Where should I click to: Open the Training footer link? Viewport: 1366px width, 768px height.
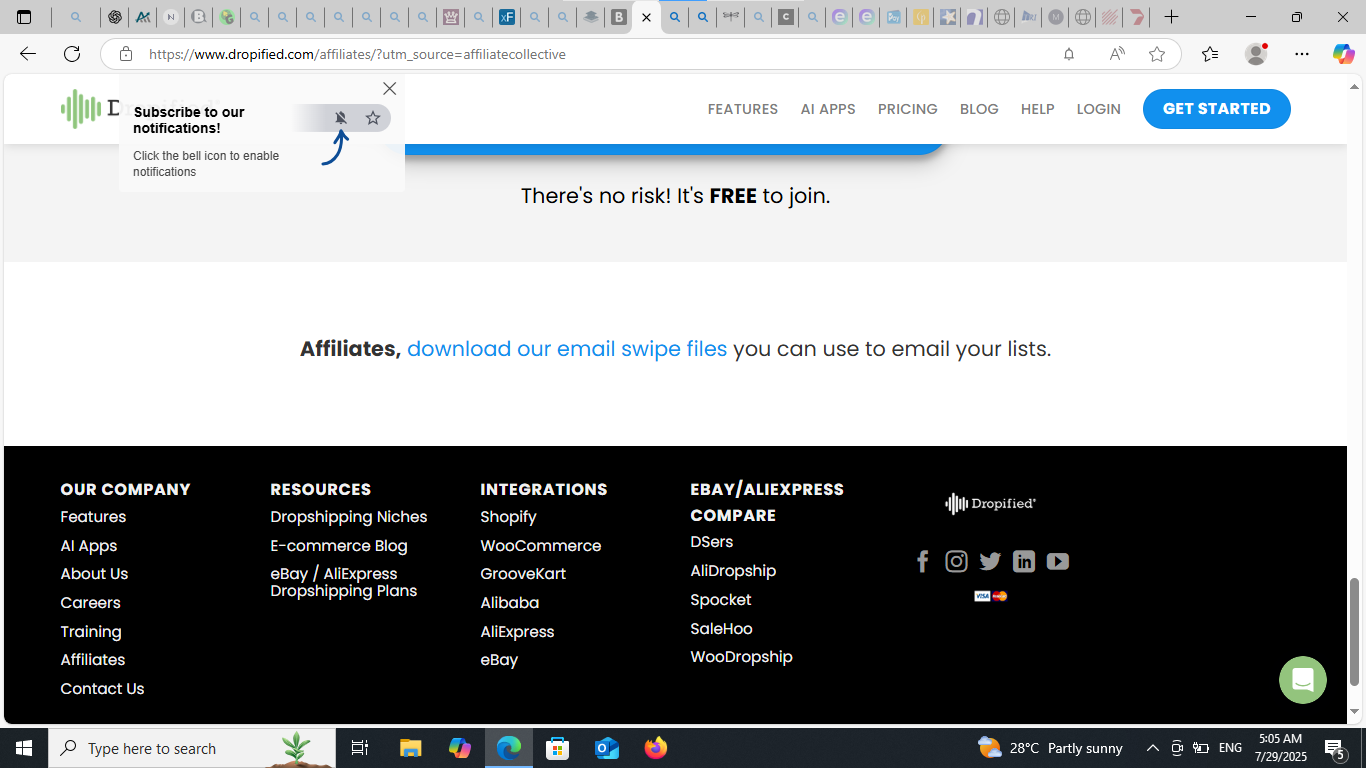point(91,632)
